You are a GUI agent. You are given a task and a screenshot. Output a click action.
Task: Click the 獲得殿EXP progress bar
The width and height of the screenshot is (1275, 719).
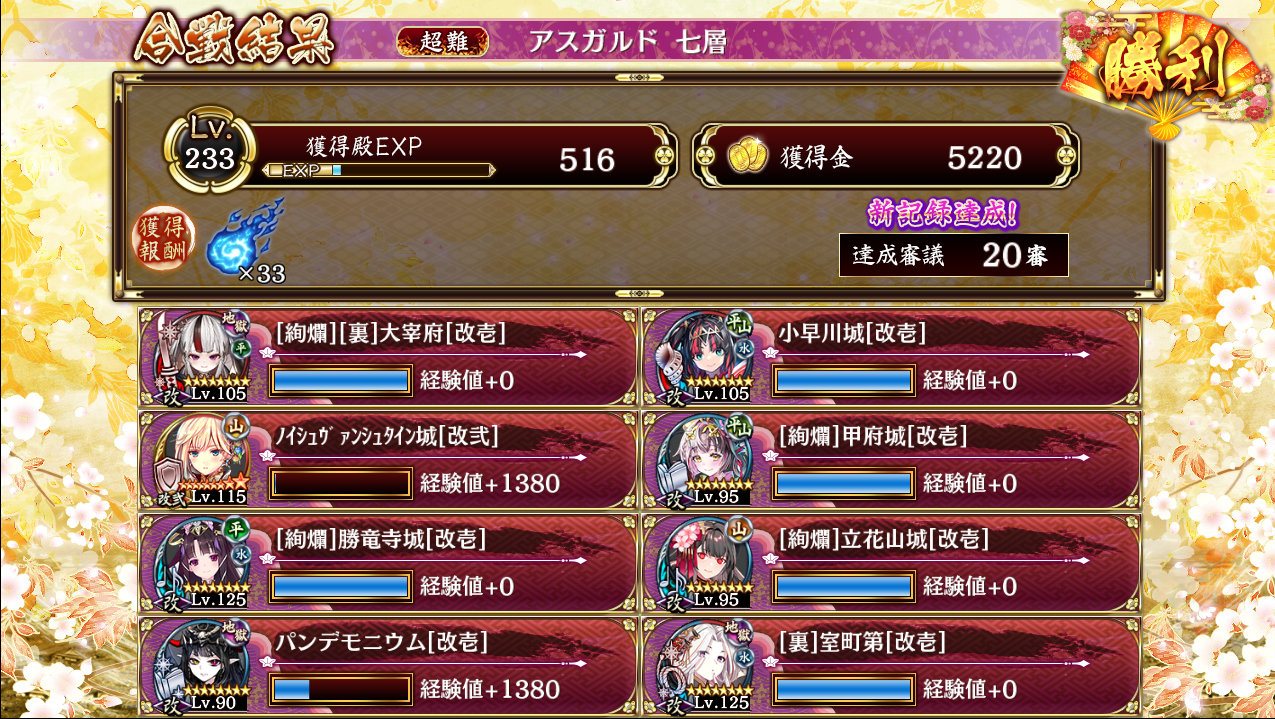(x=379, y=170)
